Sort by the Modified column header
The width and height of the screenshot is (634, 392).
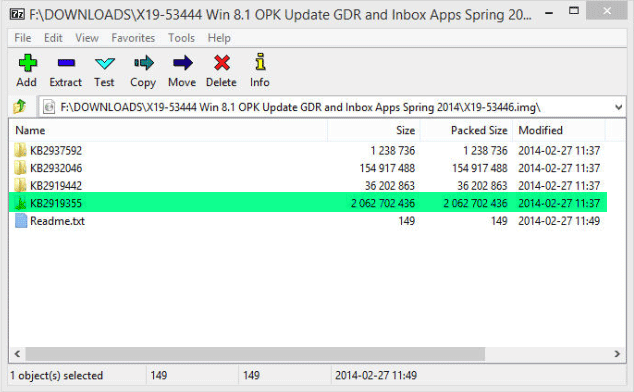point(559,130)
